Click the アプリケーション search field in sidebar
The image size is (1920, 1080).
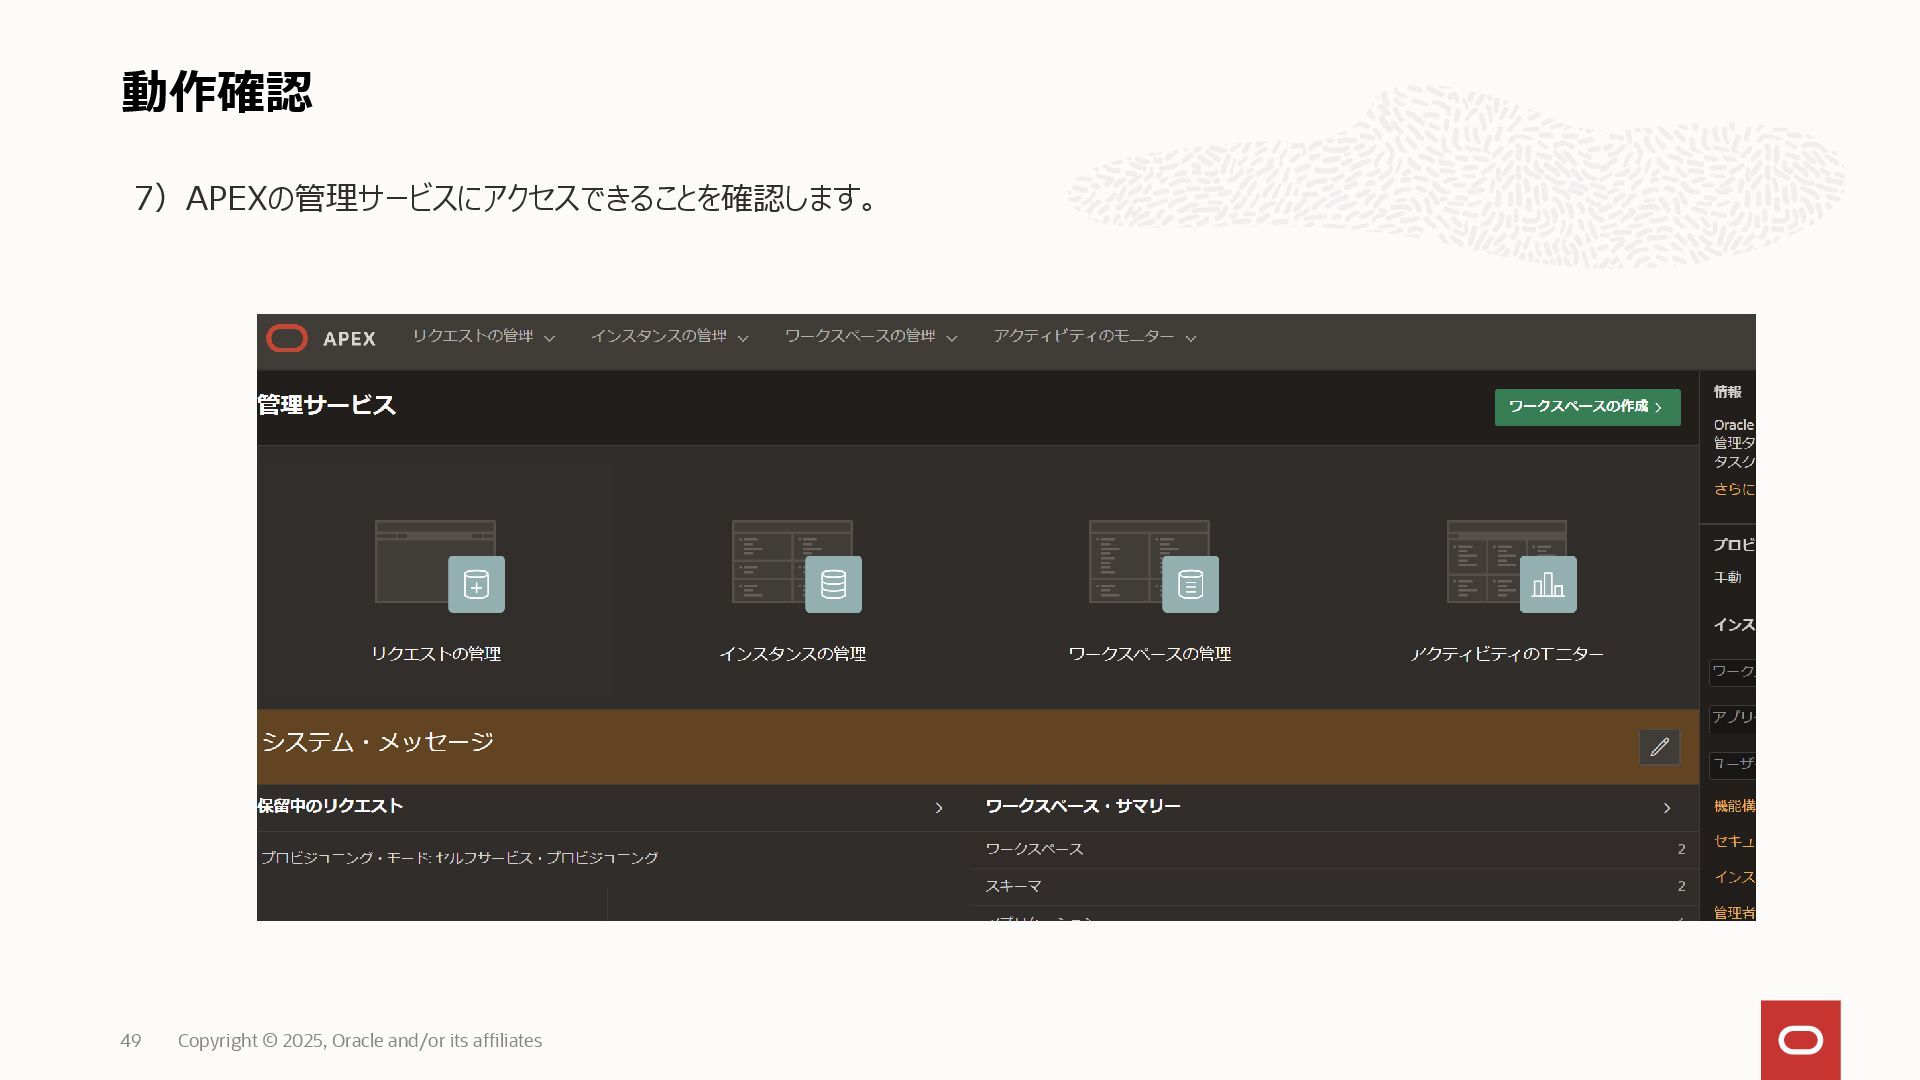tap(1732, 717)
